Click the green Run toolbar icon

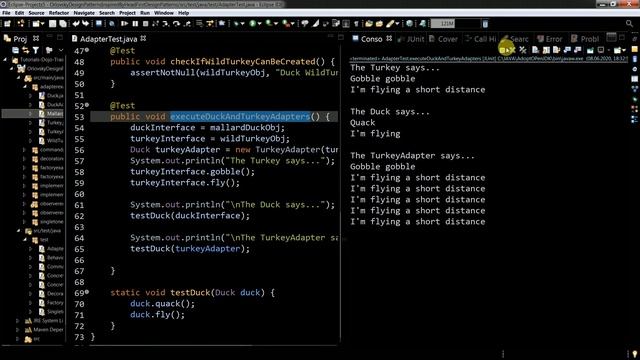click(252, 24)
